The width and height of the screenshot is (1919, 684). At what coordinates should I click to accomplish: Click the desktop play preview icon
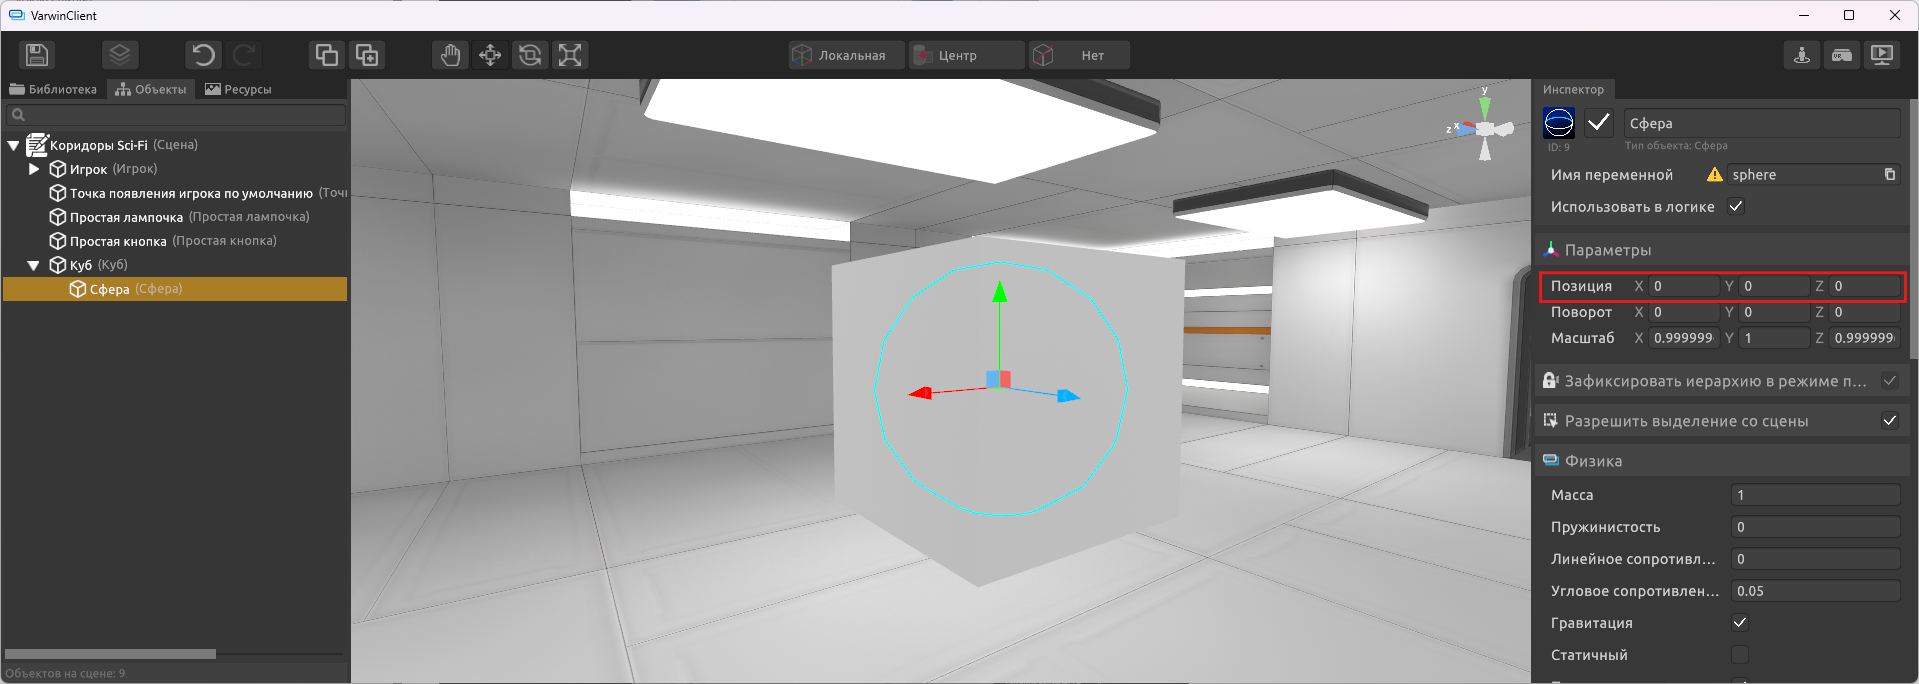coord(1882,55)
